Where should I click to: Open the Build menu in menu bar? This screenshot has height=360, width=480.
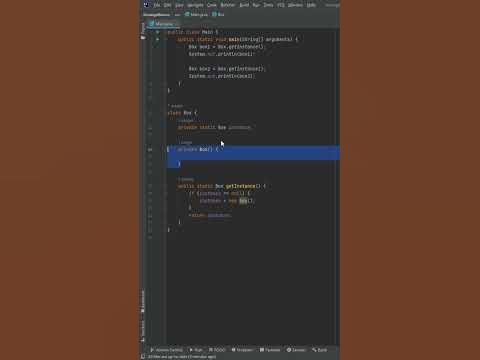tap(244, 5)
